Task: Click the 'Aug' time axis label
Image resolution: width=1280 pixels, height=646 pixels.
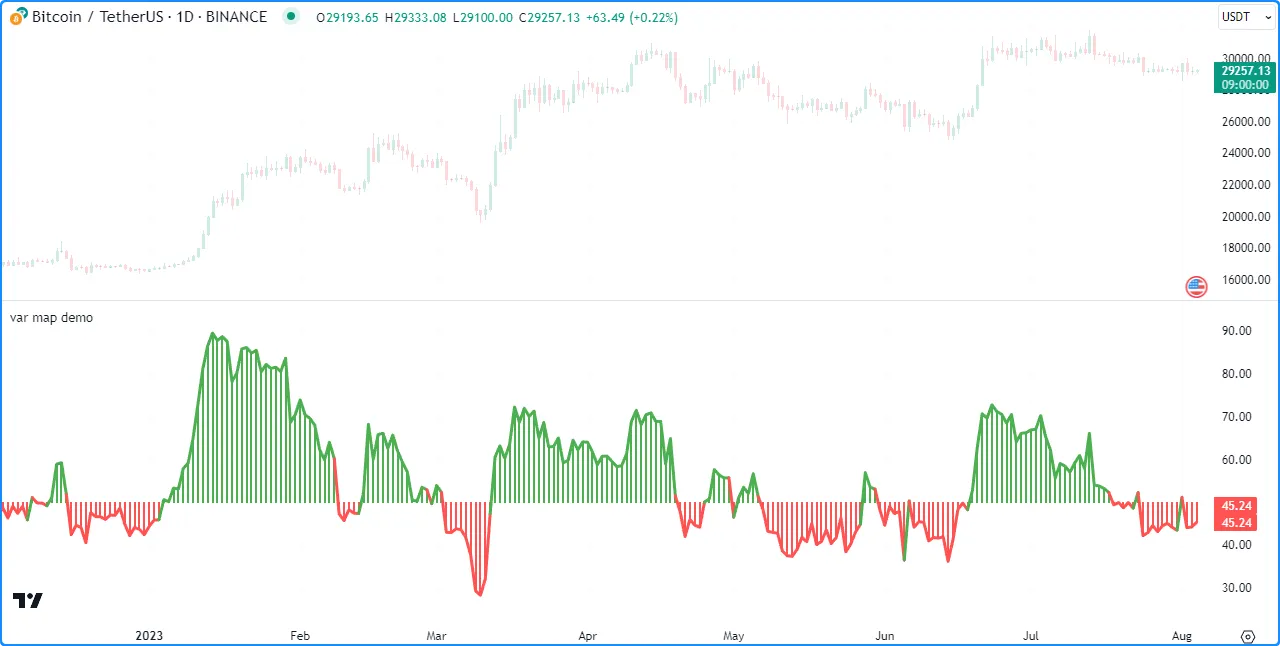Action: 1182,636
